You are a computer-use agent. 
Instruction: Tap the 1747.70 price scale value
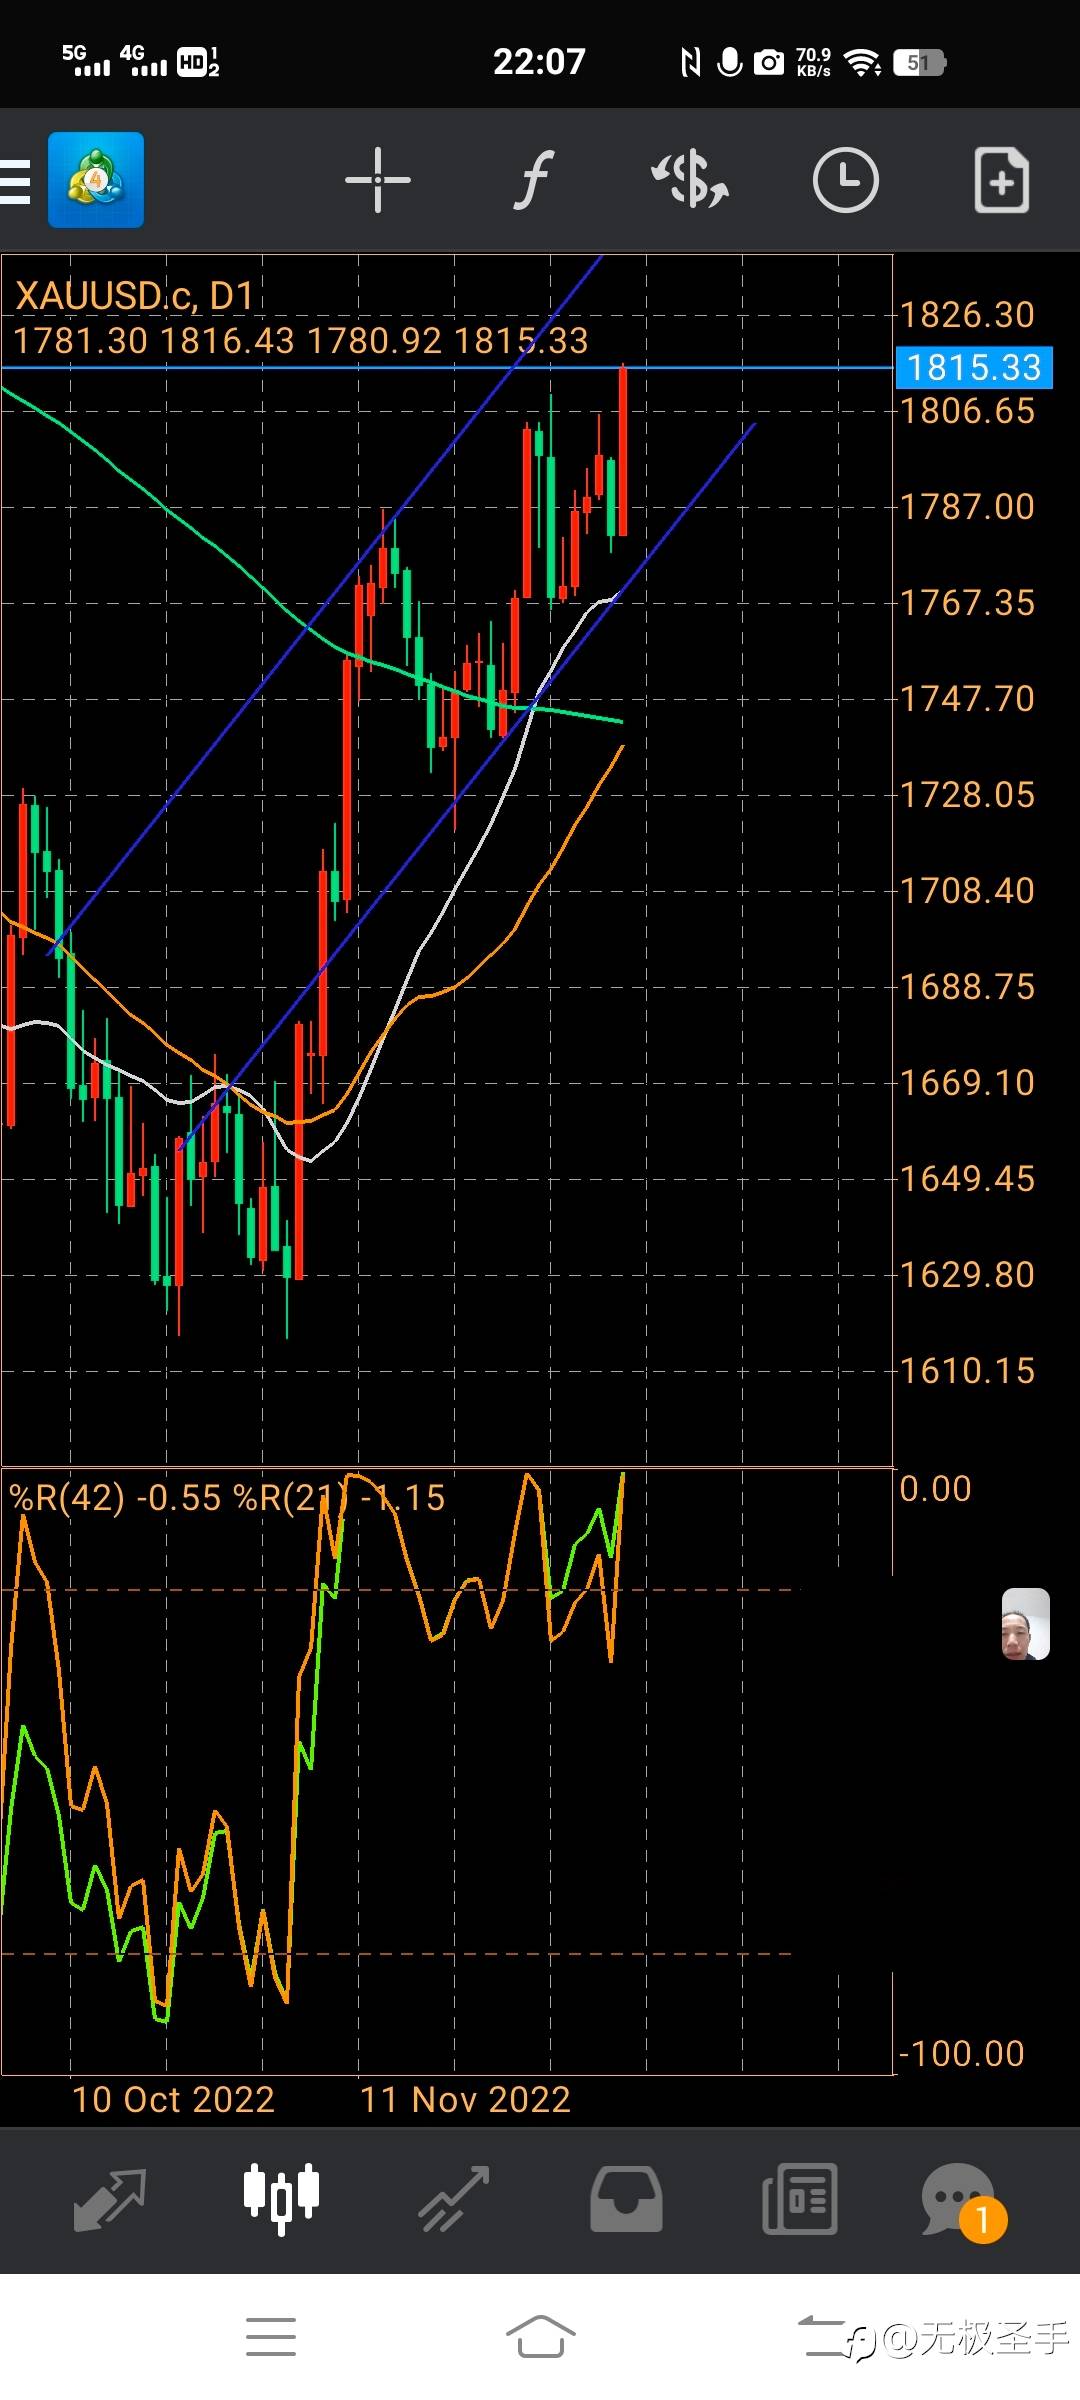point(968,699)
